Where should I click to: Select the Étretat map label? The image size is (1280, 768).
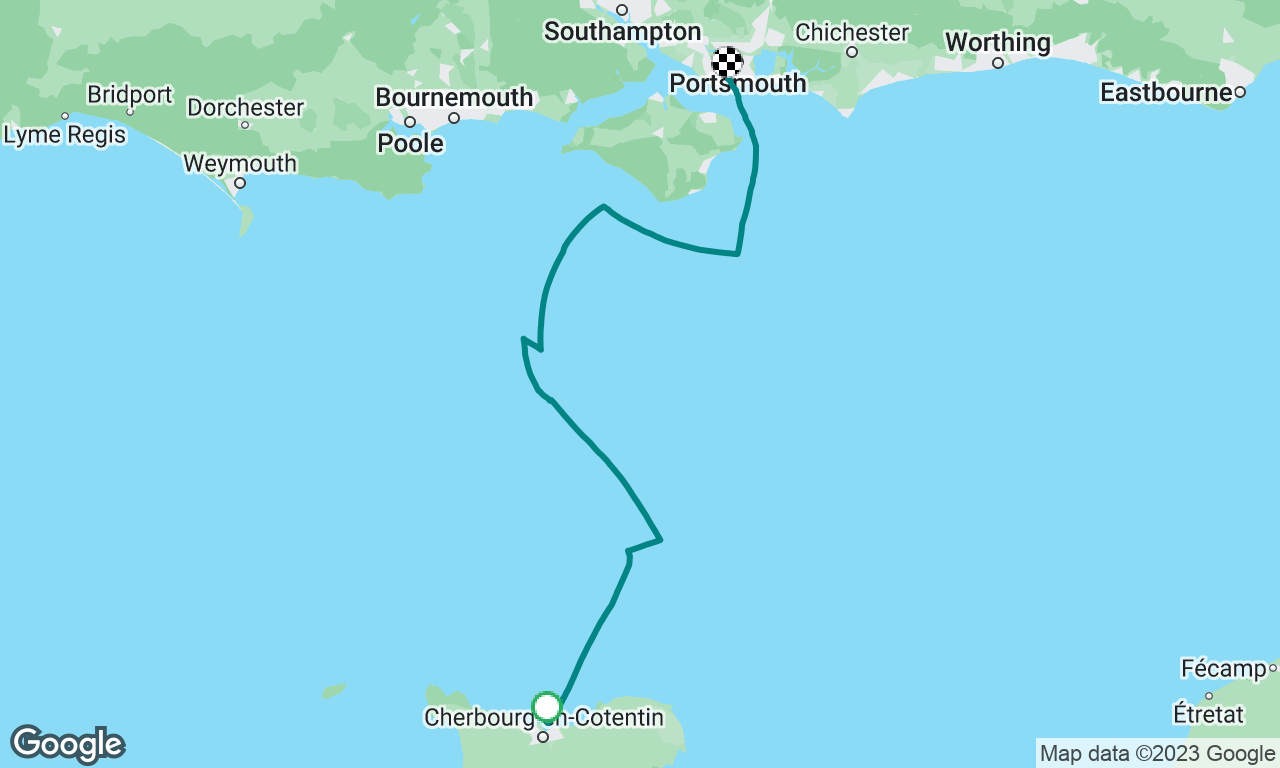[1208, 714]
